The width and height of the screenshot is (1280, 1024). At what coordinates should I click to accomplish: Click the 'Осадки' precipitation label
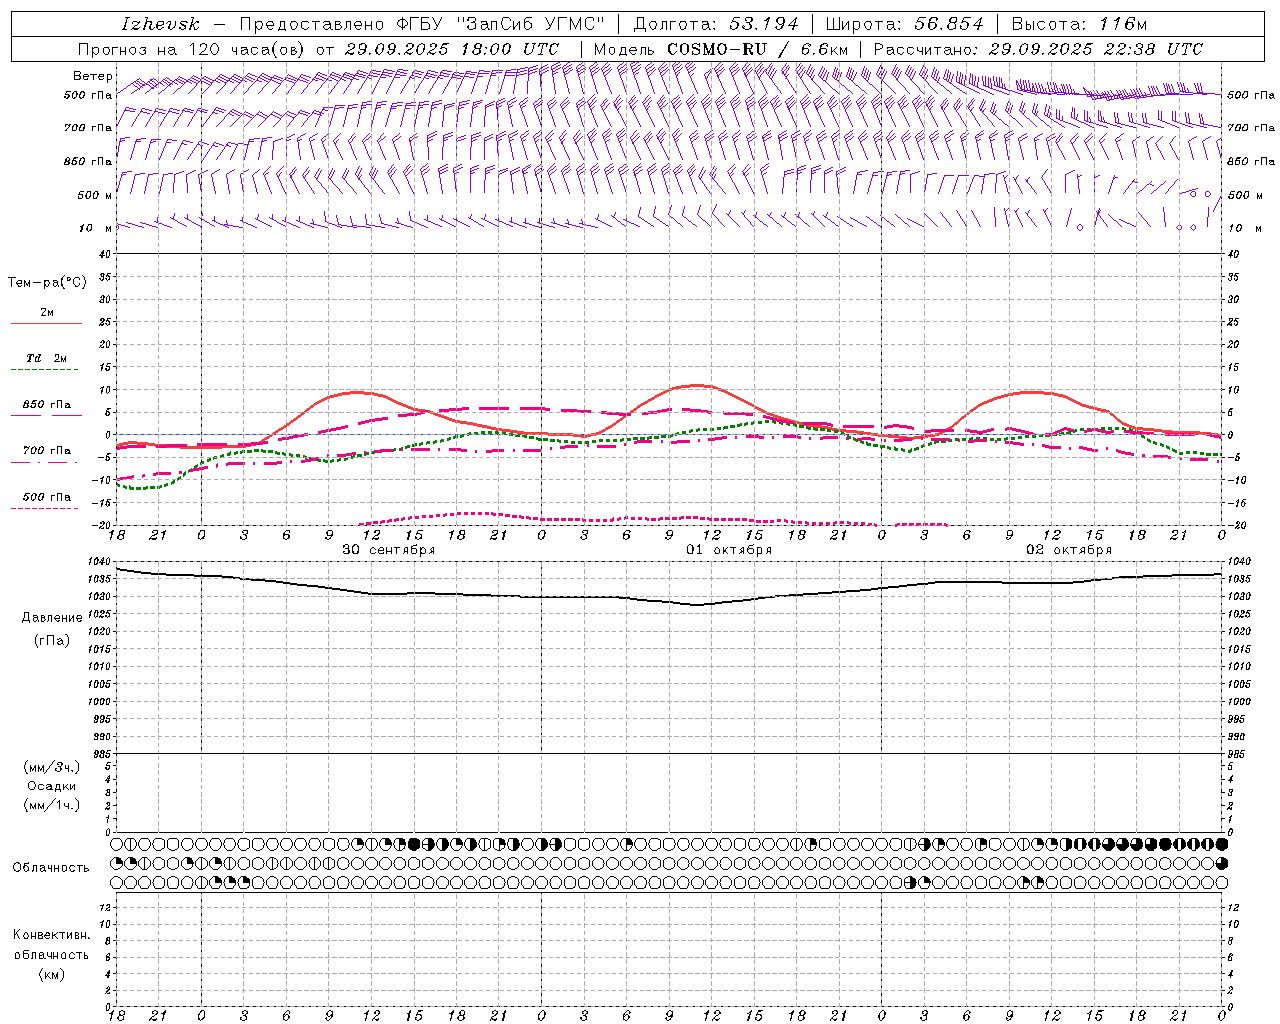click(x=52, y=786)
